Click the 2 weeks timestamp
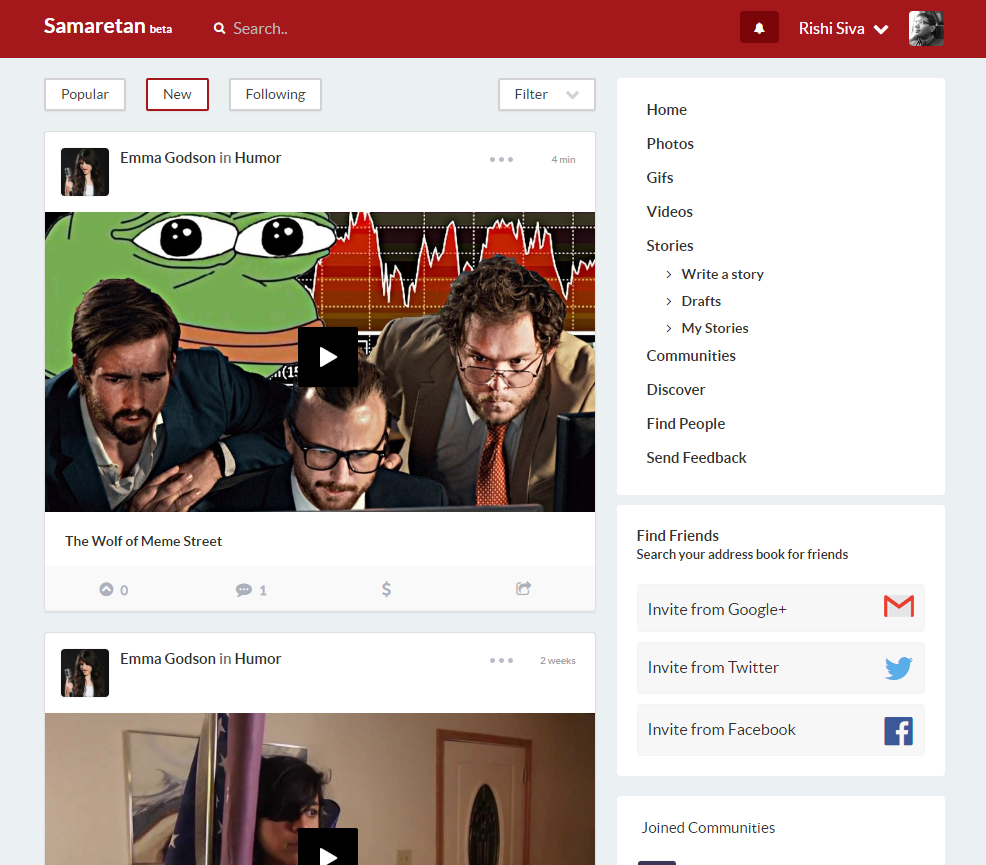The image size is (986, 865). click(x=558, y=661)
